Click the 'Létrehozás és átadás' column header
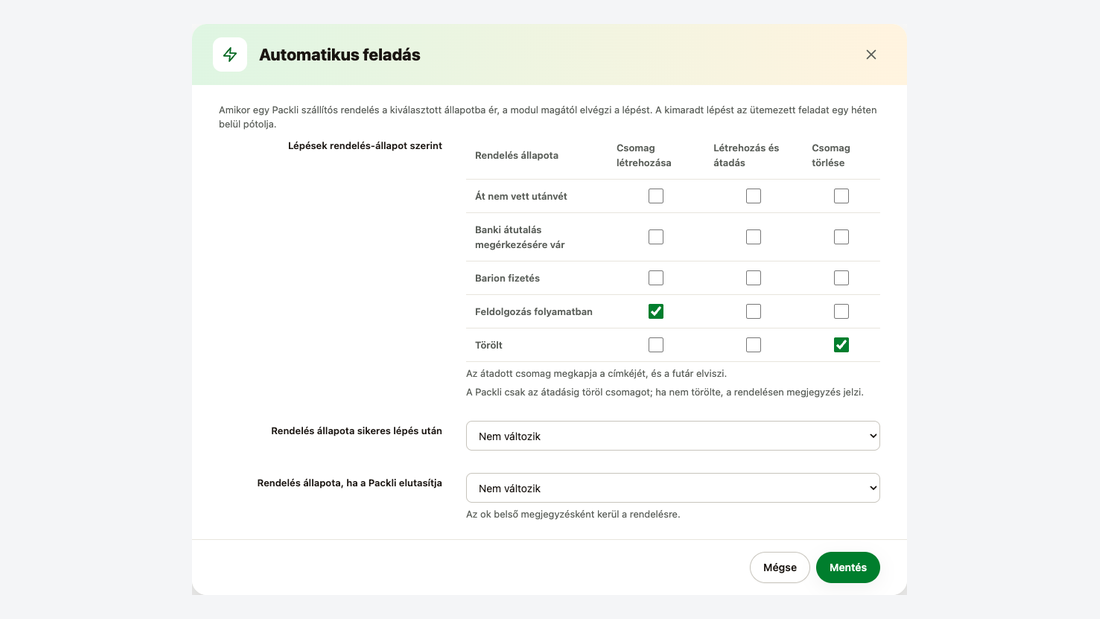The width and height of the screenshot is (1100, 619). pyautogui.click(x=746, y=155)
